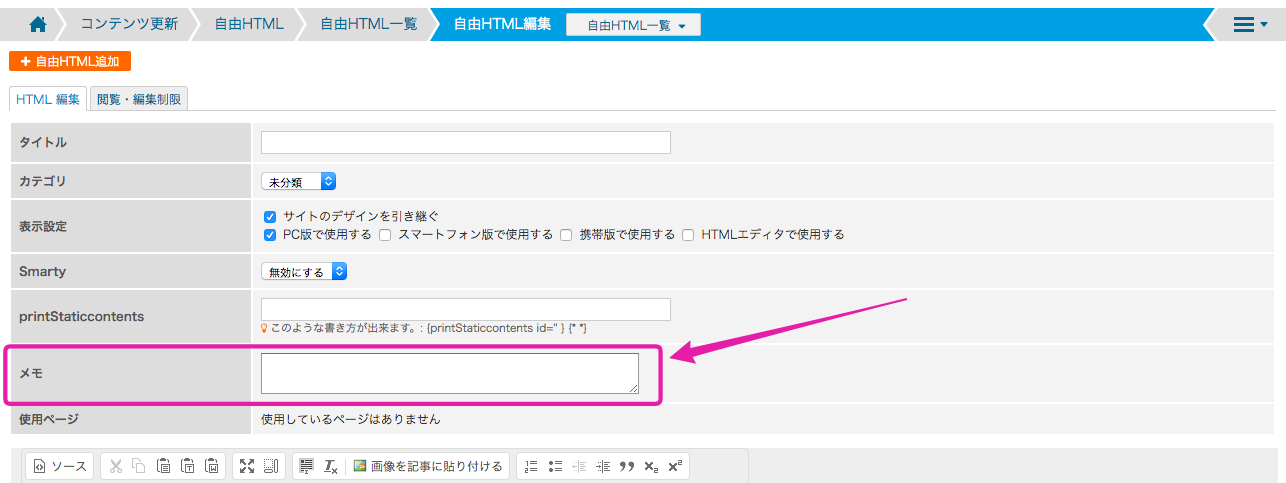The width and height of the screenshot is (1286, 483).
Task: Click the copy icon in editor toolbar
Action: coord(139,466)
